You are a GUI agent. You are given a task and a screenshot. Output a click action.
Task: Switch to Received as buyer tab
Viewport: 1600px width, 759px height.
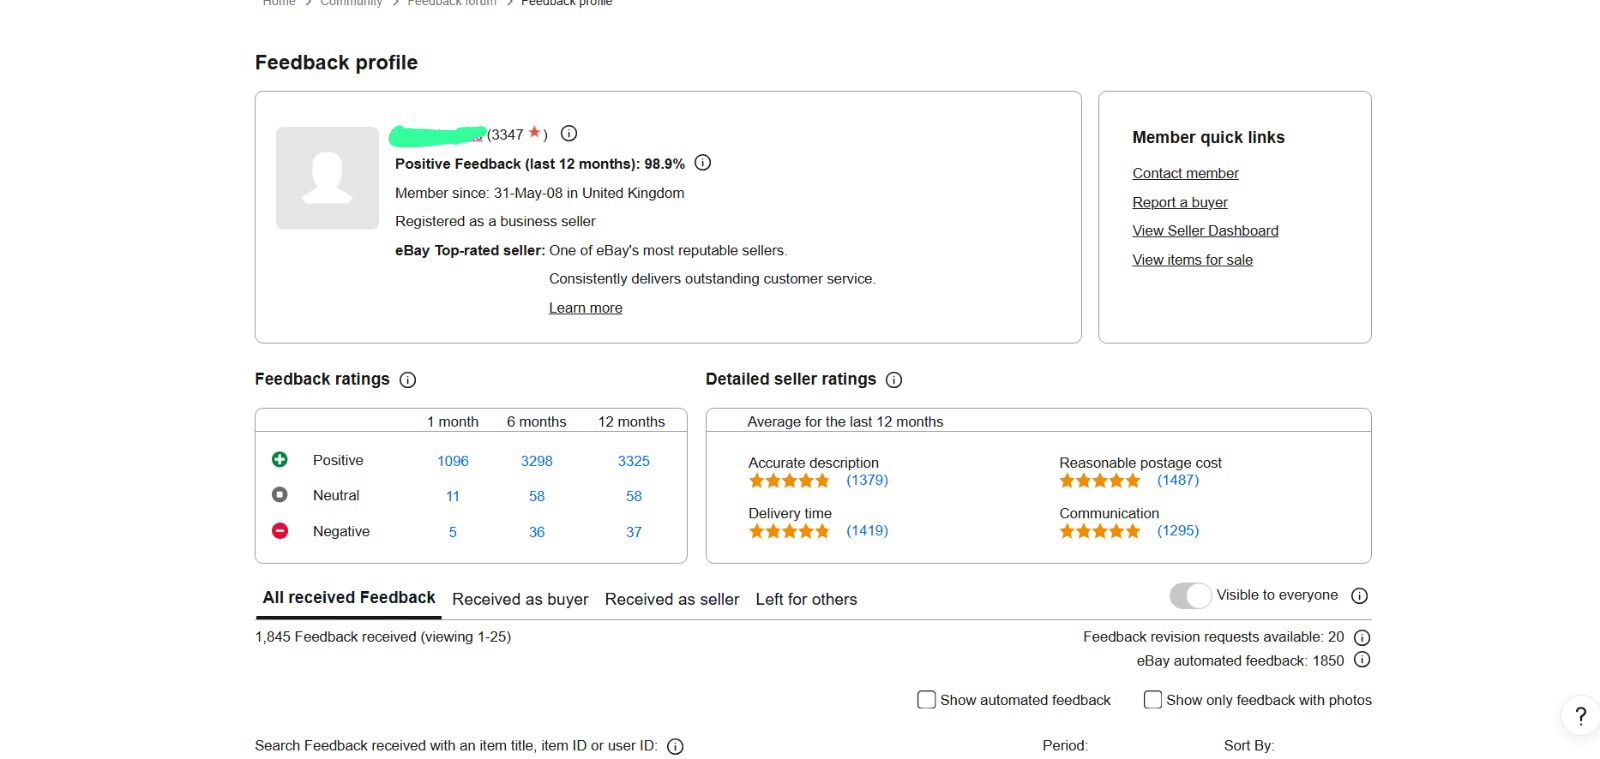point(520,599)
